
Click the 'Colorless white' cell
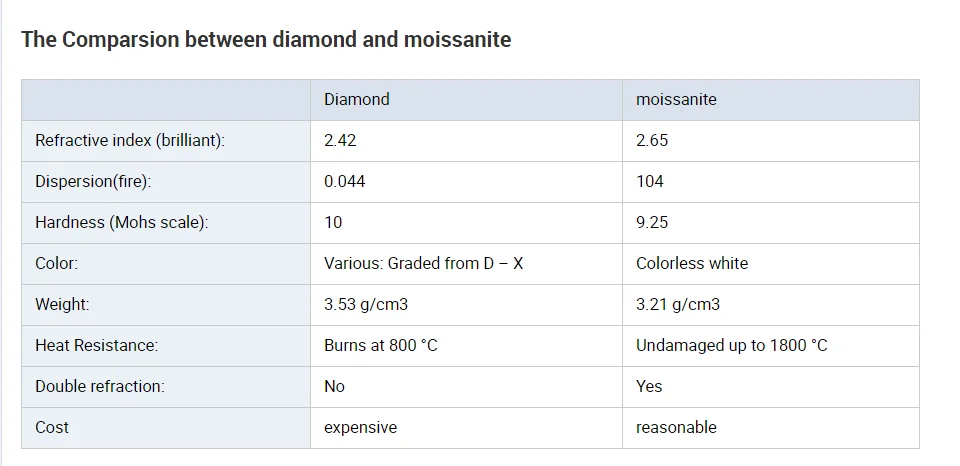tap(692, 264)
